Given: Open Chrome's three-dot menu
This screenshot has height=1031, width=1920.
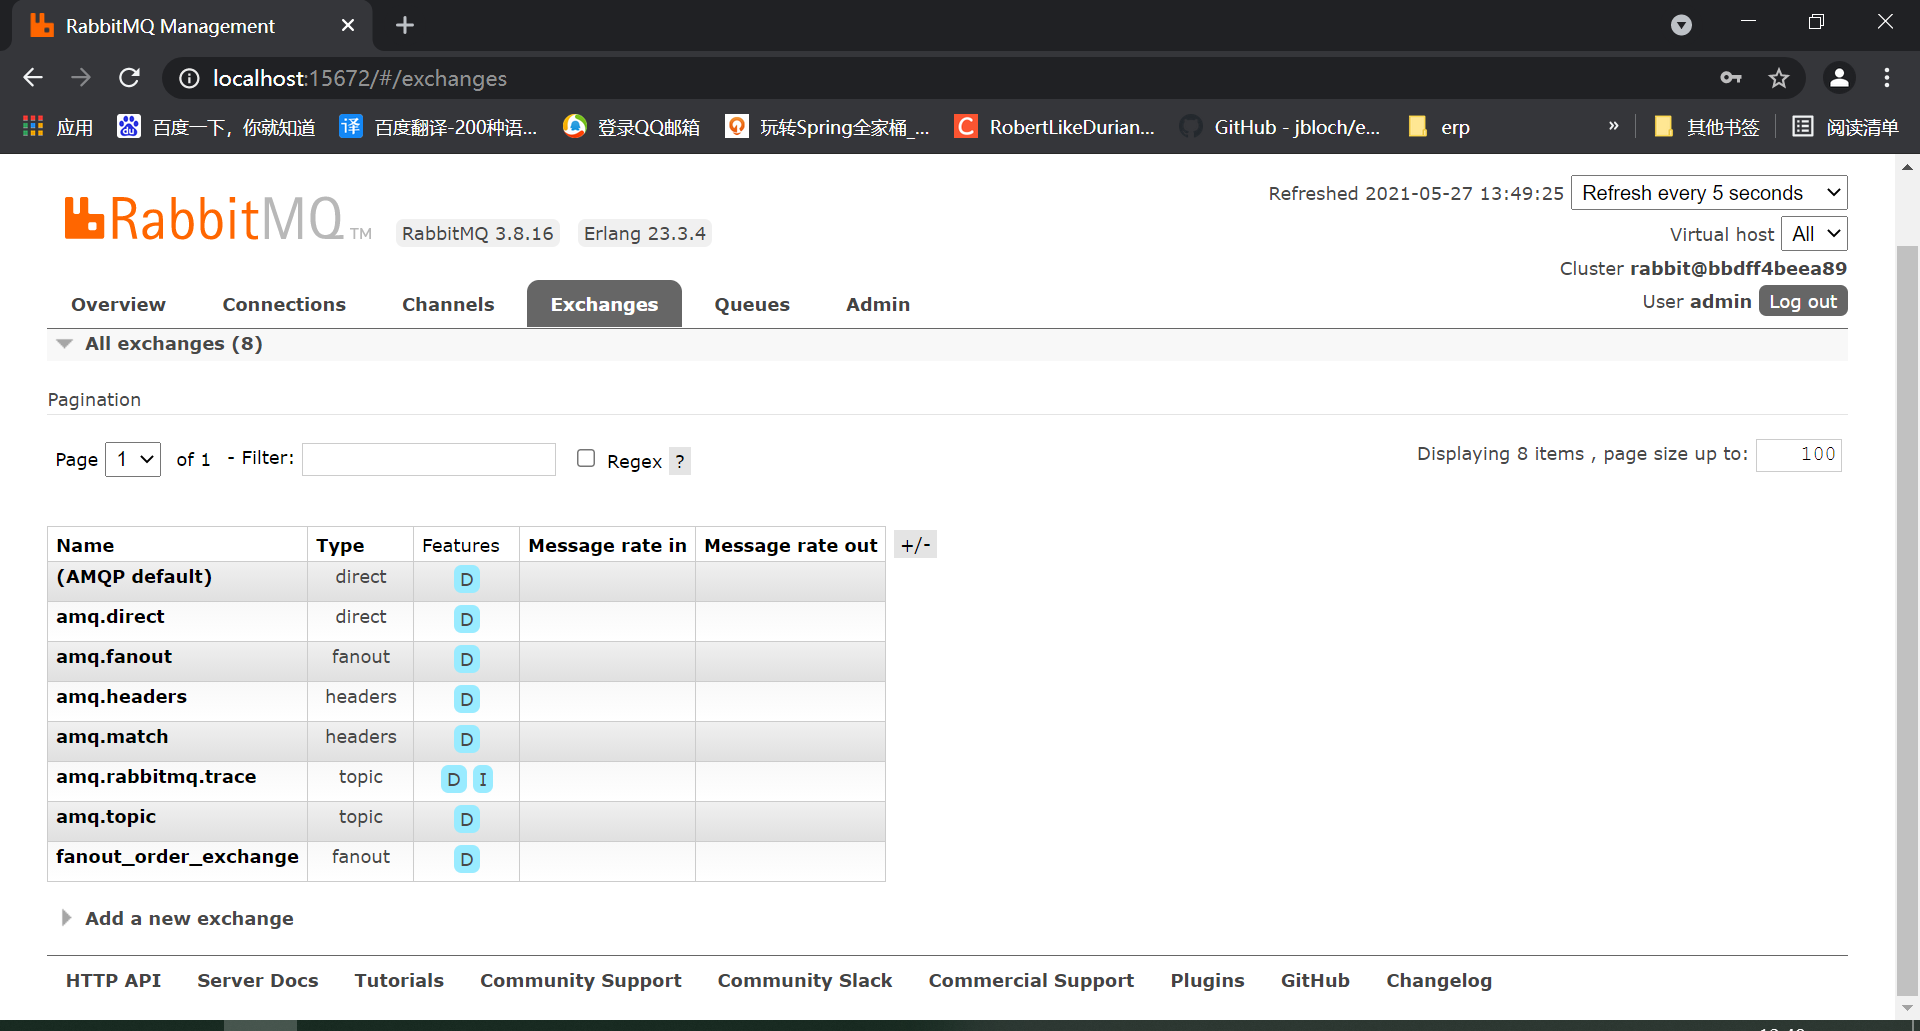Looking at the screenshot, I should (1887, 78).
